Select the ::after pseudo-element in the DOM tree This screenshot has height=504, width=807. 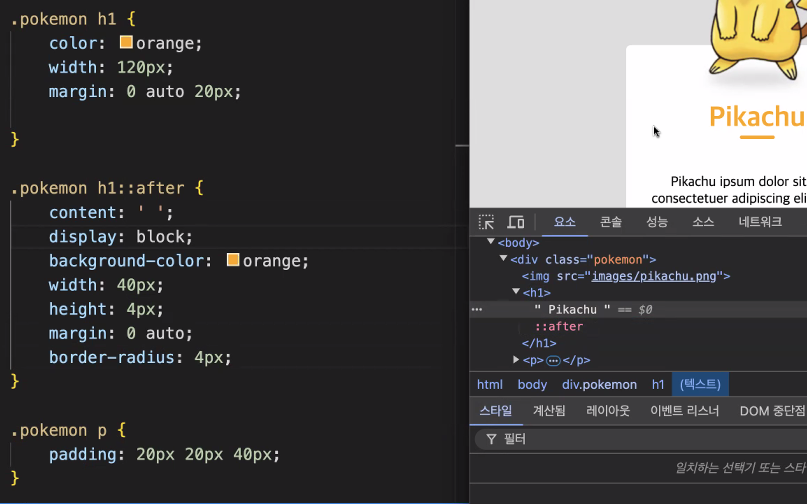click(x=559, y=326)
